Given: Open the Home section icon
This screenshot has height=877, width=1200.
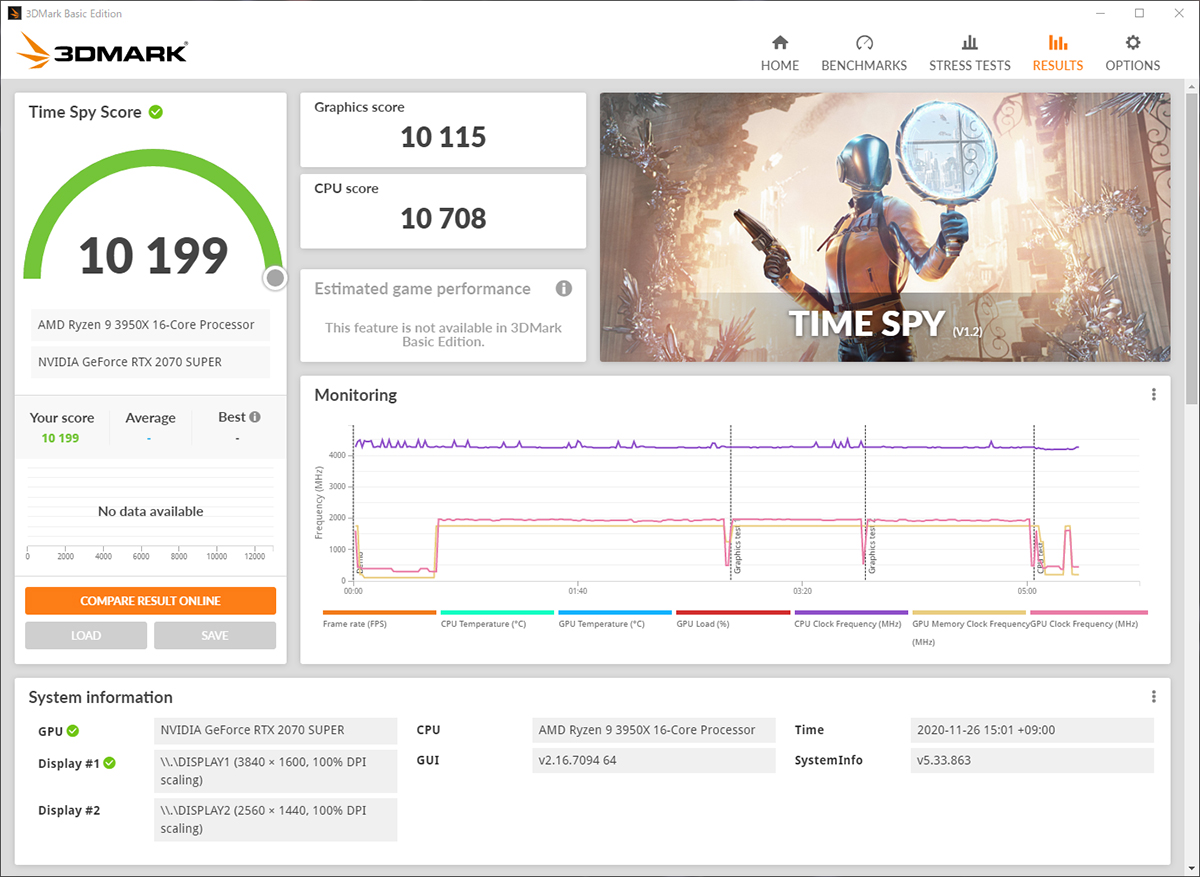Looking at the screenshot, I should tap(780, 43).
